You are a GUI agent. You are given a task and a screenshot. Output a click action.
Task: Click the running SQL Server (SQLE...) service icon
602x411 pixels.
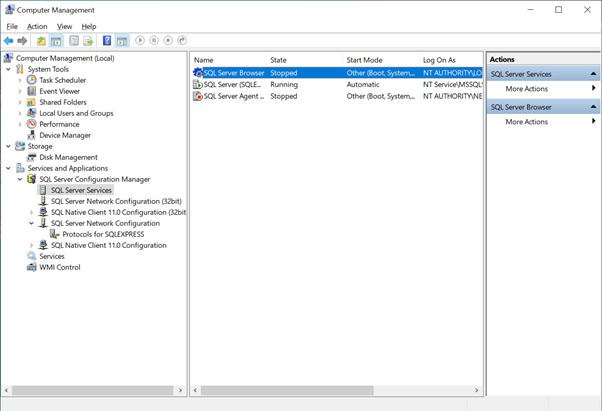[x=198, y=84]
